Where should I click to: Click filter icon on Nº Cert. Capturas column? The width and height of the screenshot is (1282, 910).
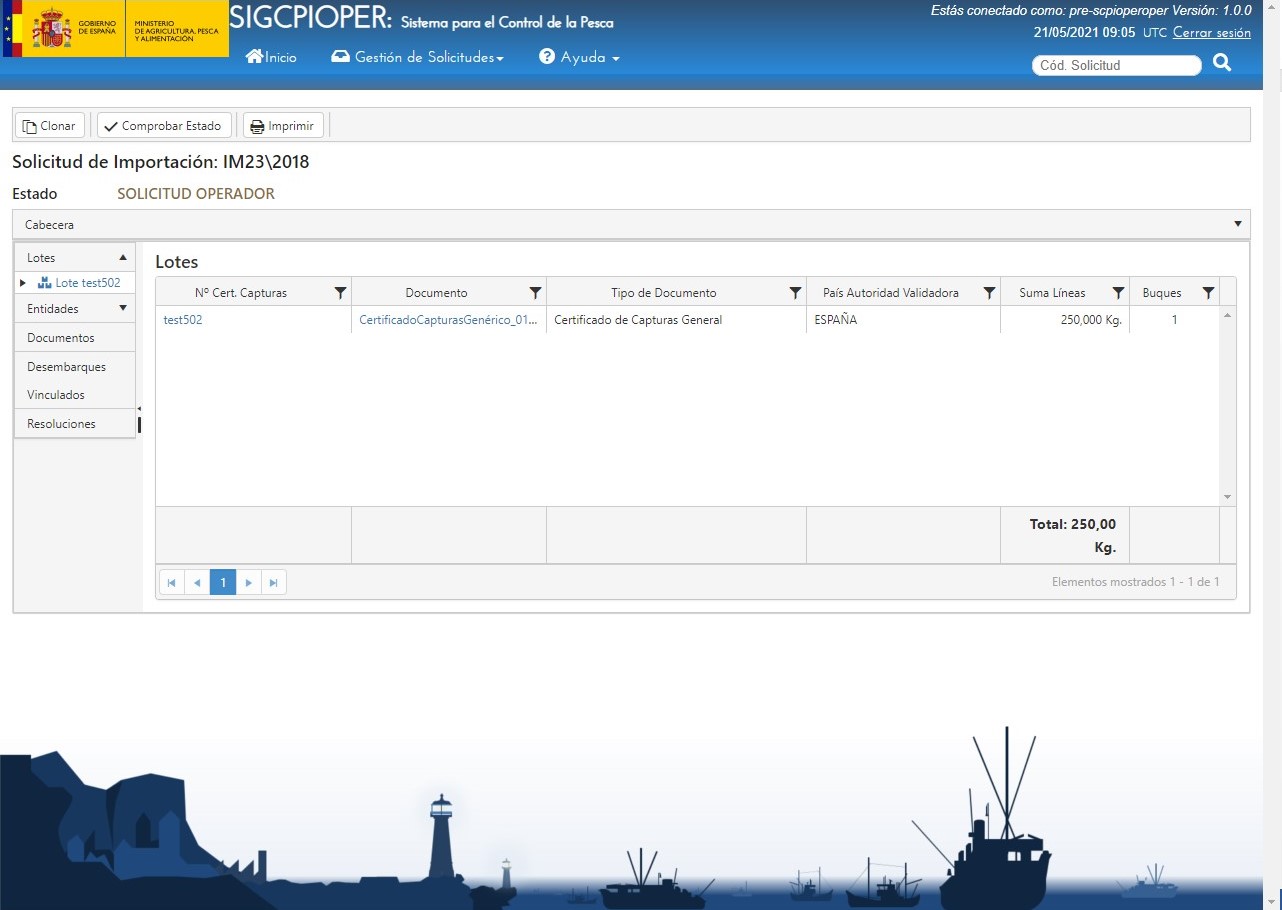click(x=340, y=293)
